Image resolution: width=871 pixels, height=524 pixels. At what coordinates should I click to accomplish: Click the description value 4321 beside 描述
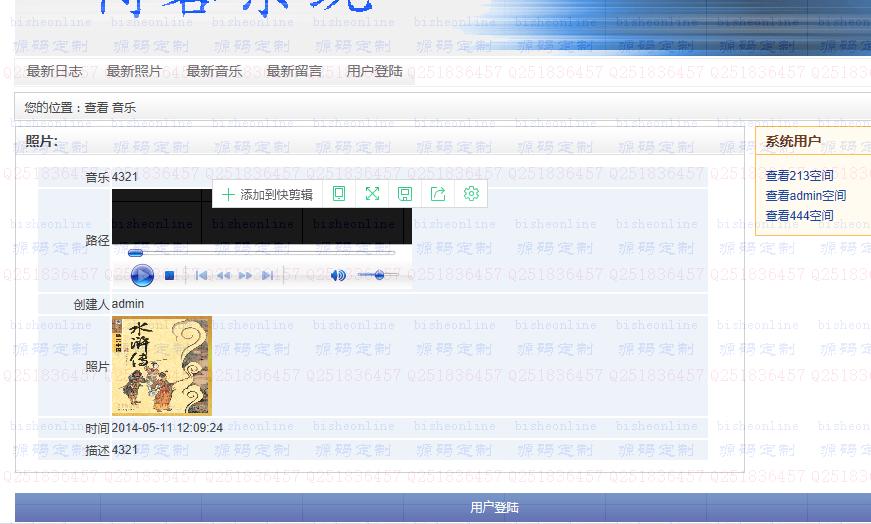click(124, 450)
